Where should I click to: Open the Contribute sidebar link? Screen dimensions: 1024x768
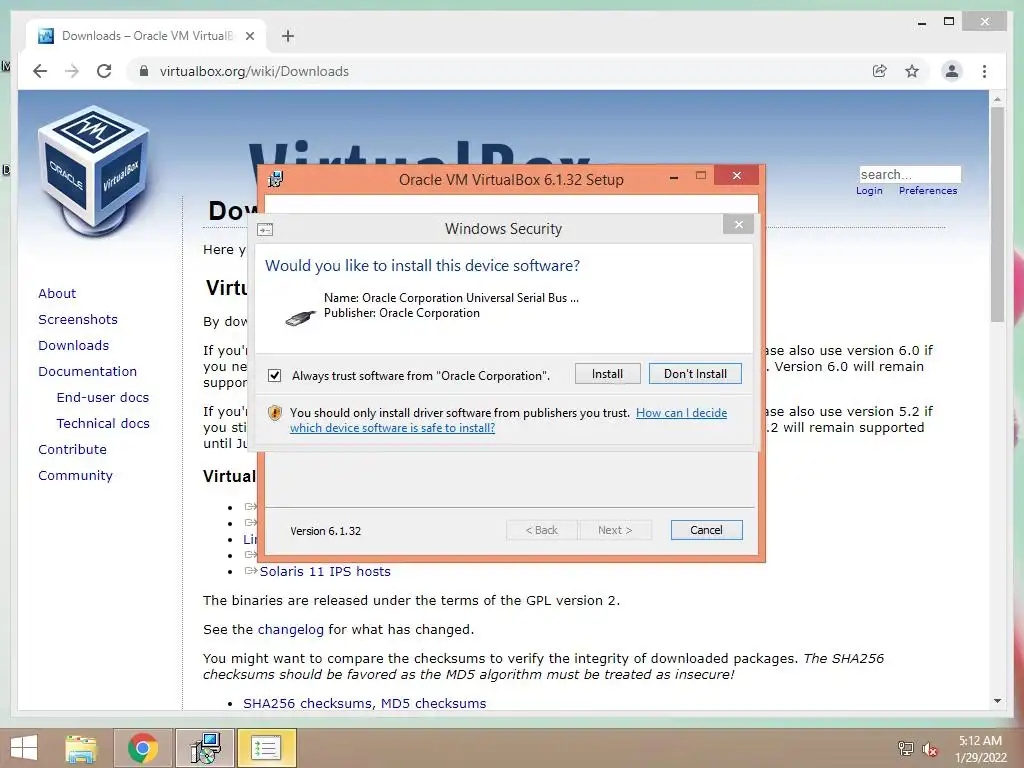72,449
